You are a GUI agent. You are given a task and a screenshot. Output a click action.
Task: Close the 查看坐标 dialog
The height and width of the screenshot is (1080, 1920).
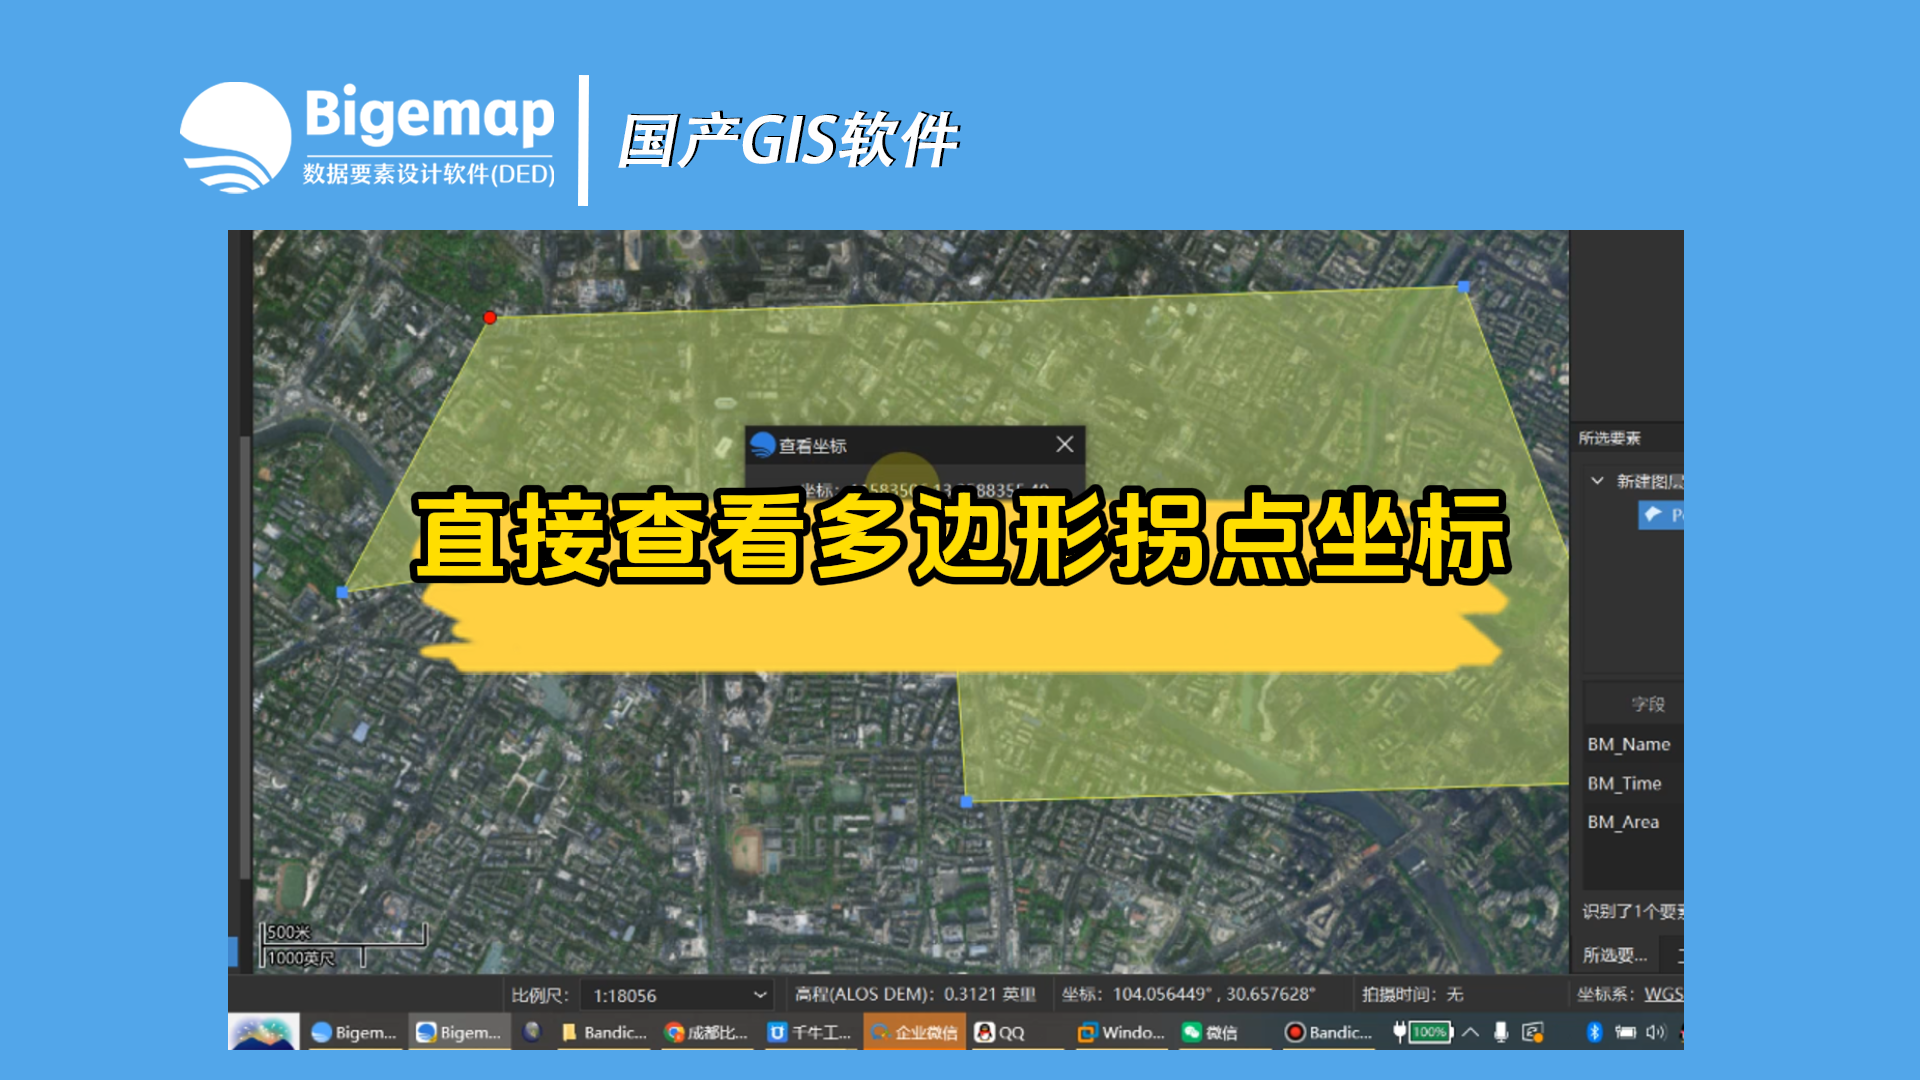pos(1064,444)
